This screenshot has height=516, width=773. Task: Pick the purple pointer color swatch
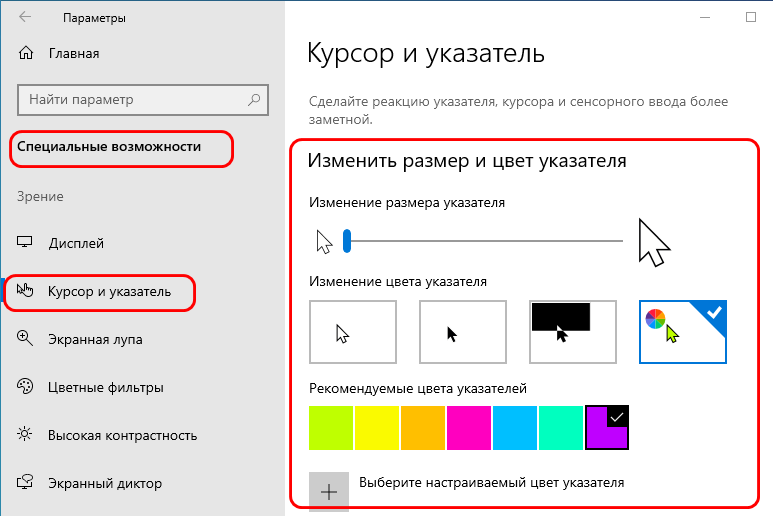[607, 428]
